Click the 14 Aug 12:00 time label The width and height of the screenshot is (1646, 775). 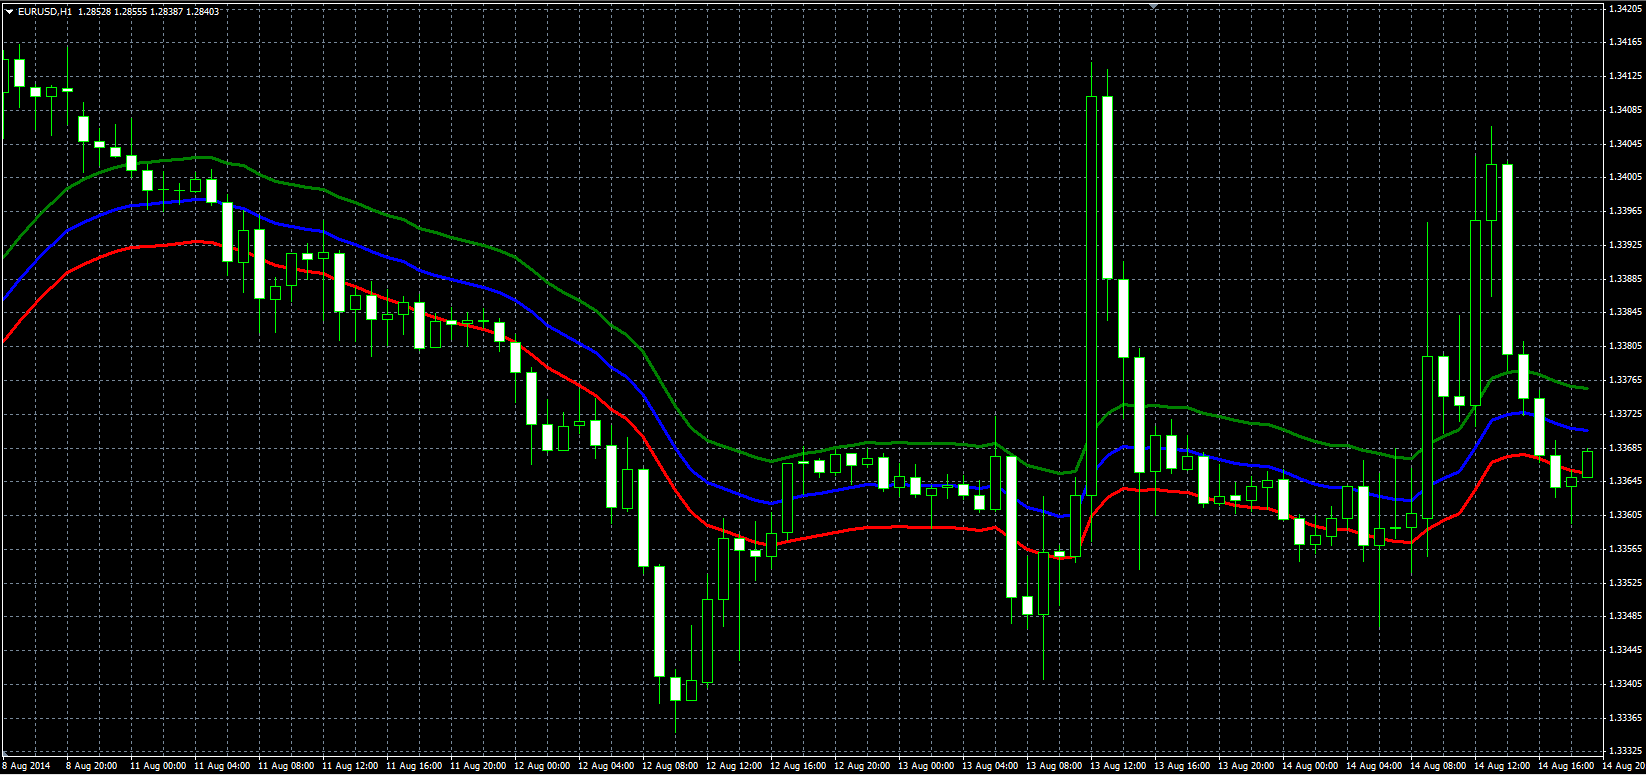(x=1502, y=766)
